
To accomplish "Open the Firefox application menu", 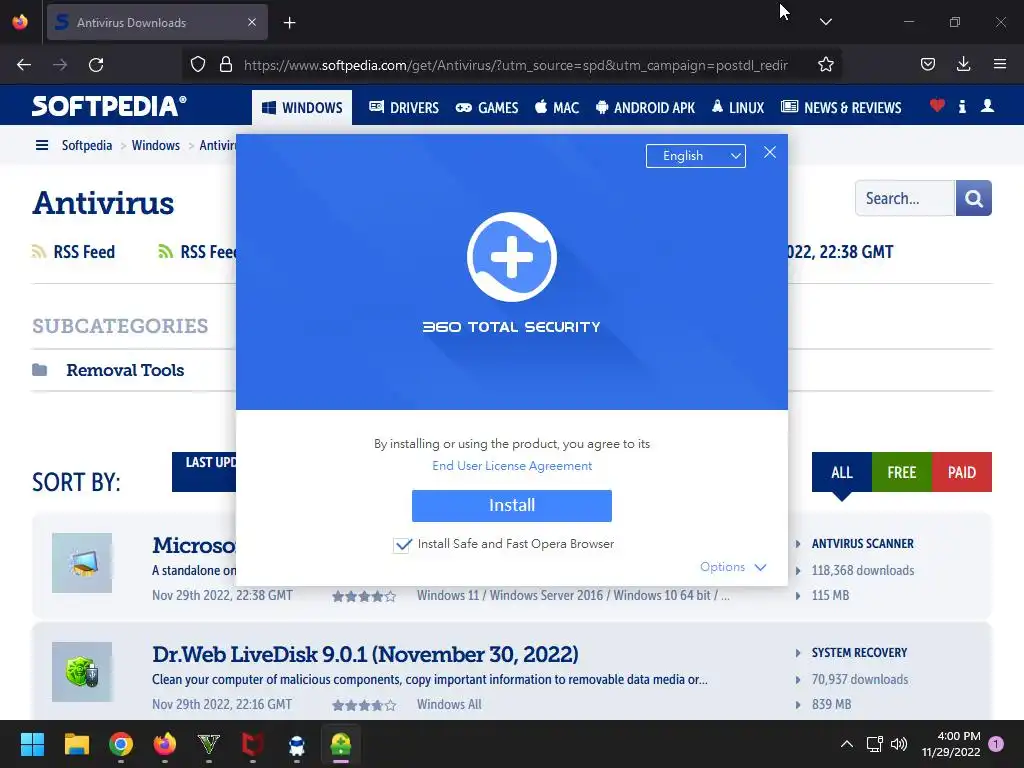I will [x=1000, y=64].
